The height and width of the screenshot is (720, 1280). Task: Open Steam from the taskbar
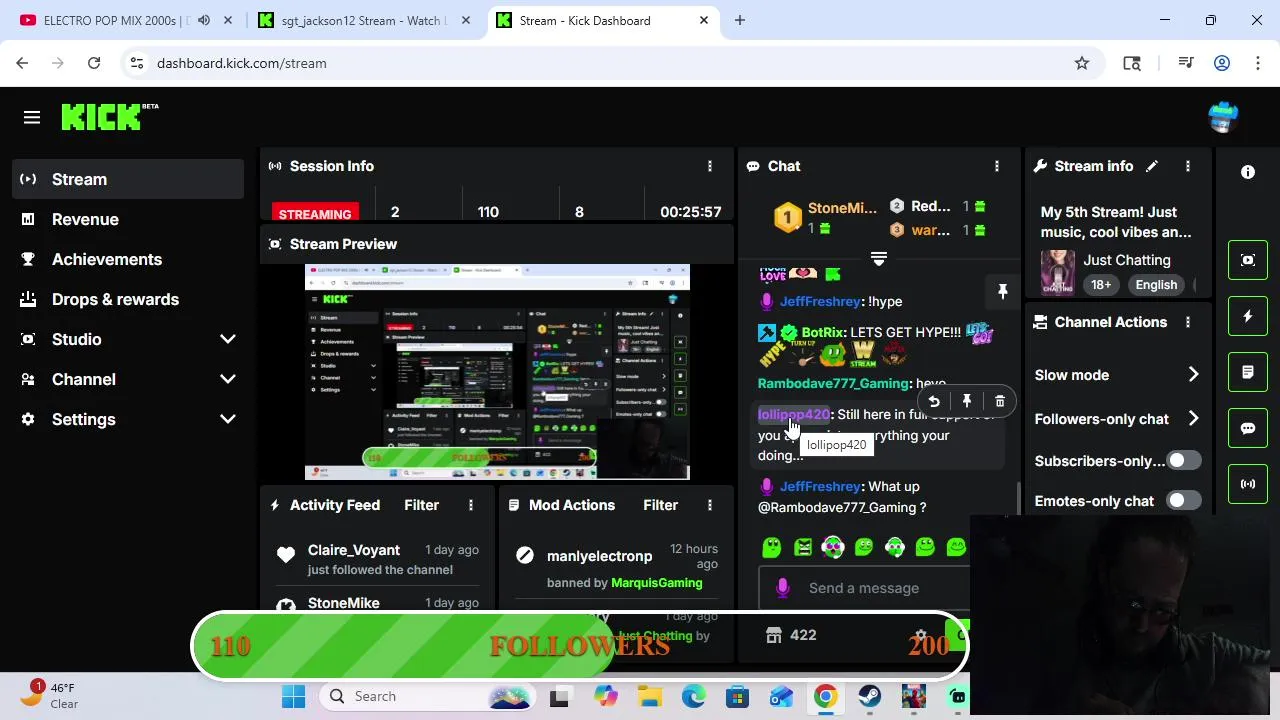pos(869,696)
